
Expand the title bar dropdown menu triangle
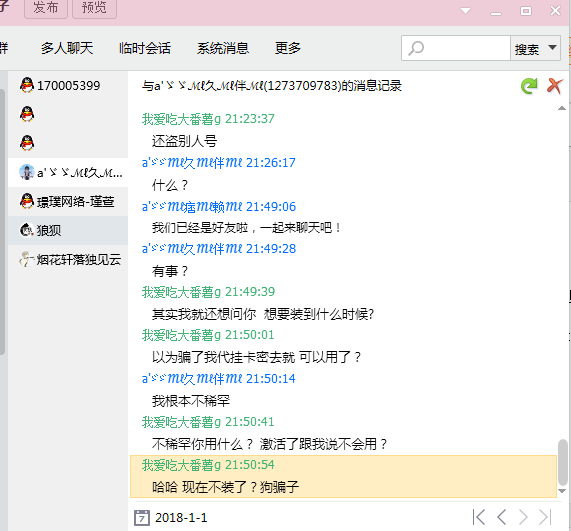pos(465,11)
